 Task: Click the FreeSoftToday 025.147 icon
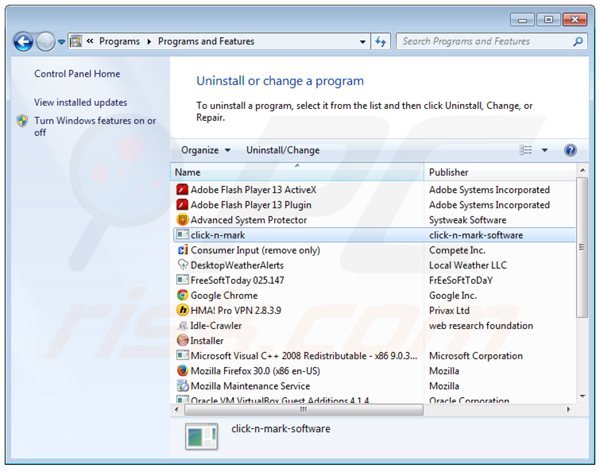tap(182, 280)
